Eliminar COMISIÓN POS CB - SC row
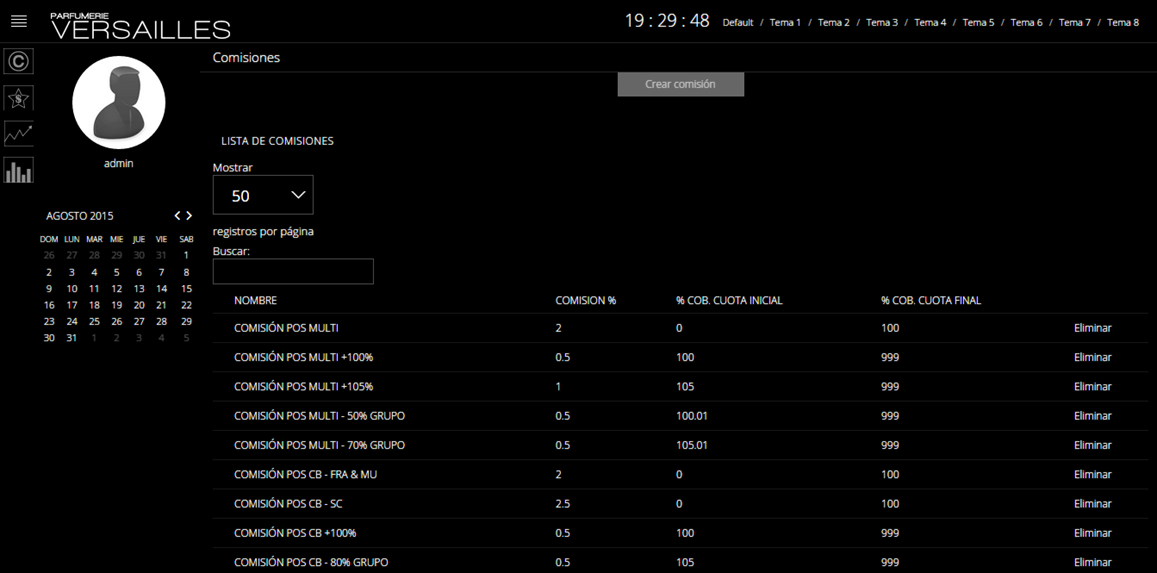This screenshot has height=573, width=1157. (x=1092, y=504)
